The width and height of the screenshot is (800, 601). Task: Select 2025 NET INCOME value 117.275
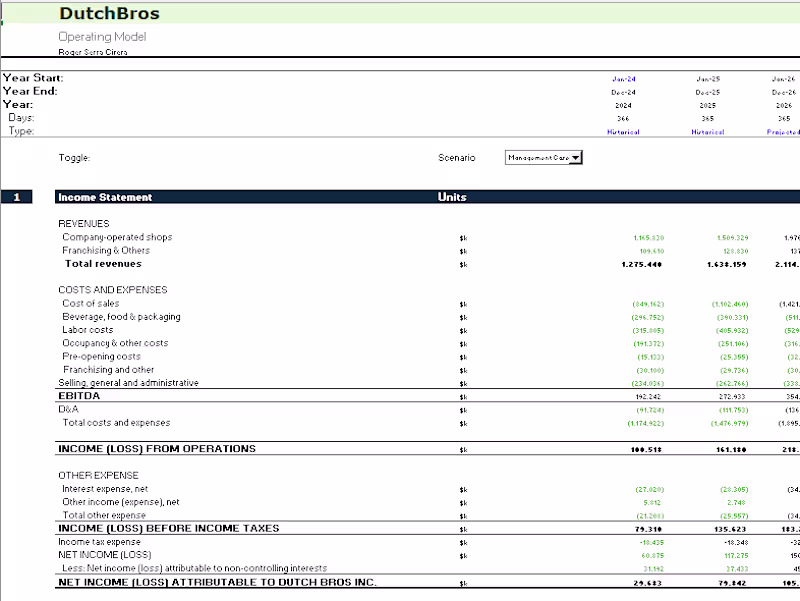click(736, 556)
